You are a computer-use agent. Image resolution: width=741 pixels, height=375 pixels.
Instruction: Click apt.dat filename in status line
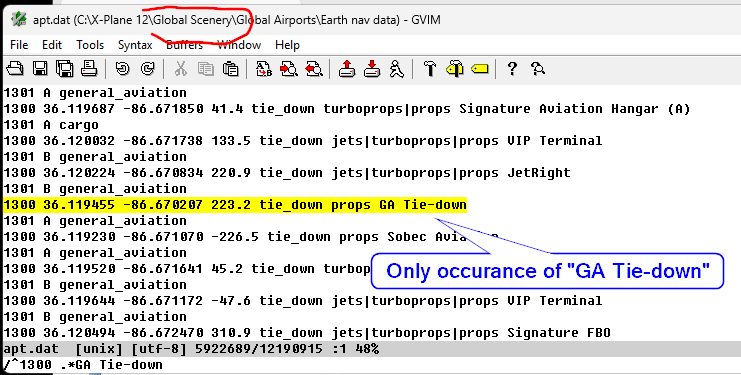pyautogui.click(x=31, y=349)
